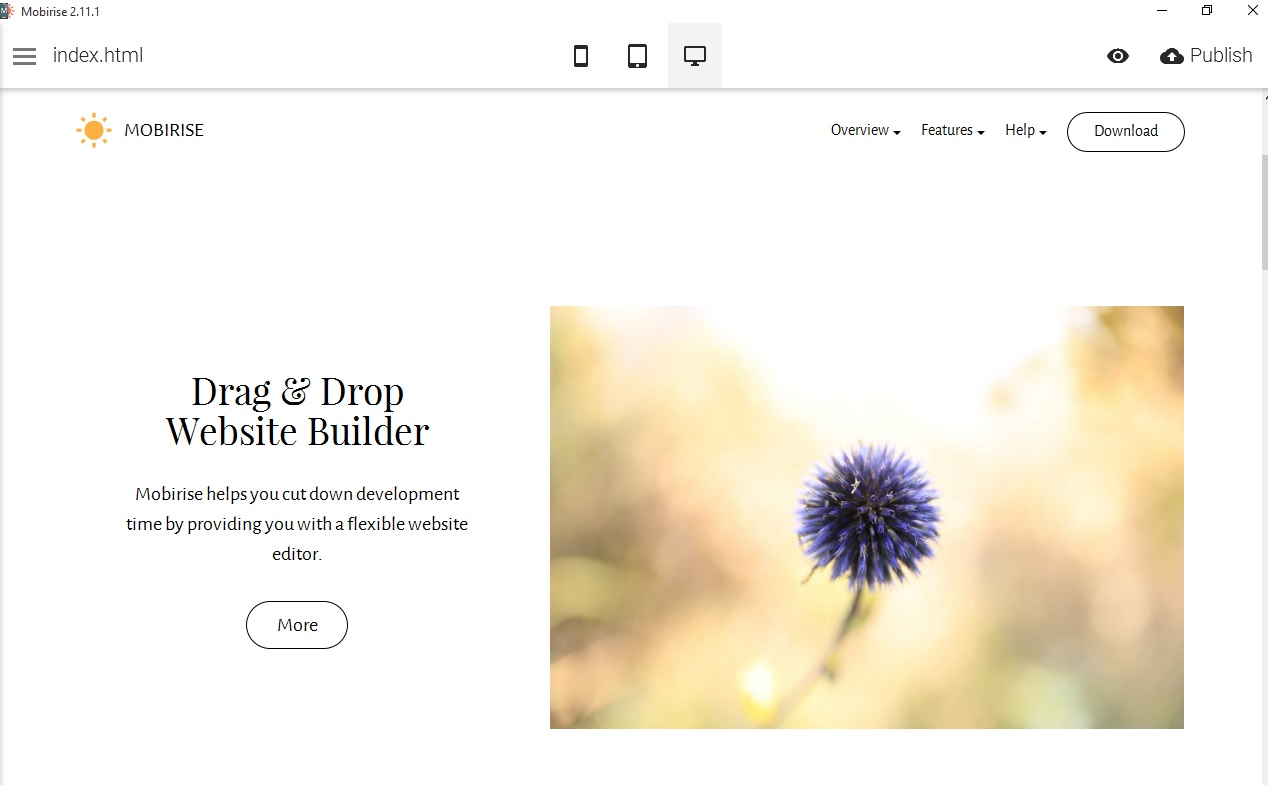
Task: Click the Mobirise sun logo
Action: click(94, 129)
